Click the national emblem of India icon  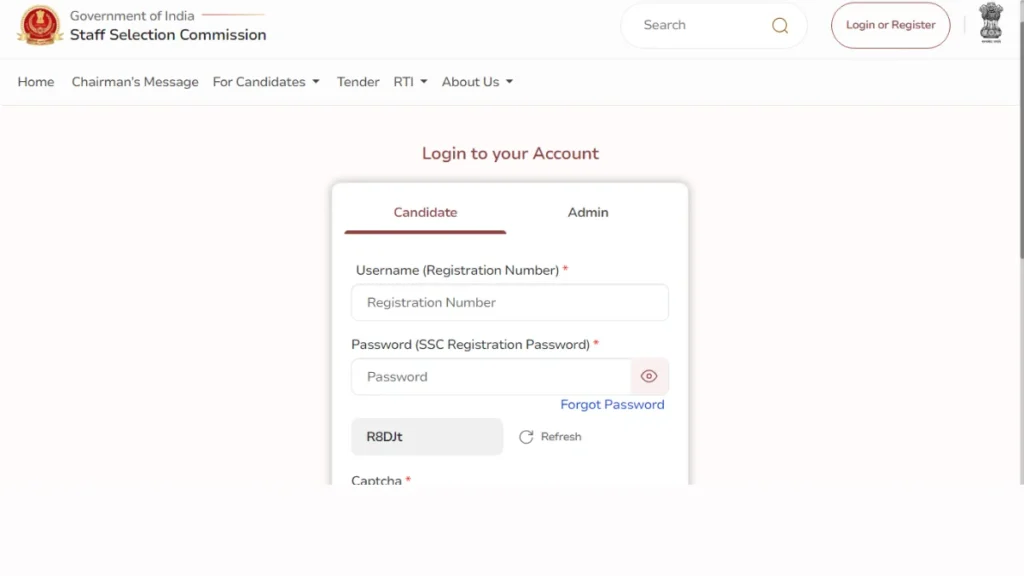point(990,23)
